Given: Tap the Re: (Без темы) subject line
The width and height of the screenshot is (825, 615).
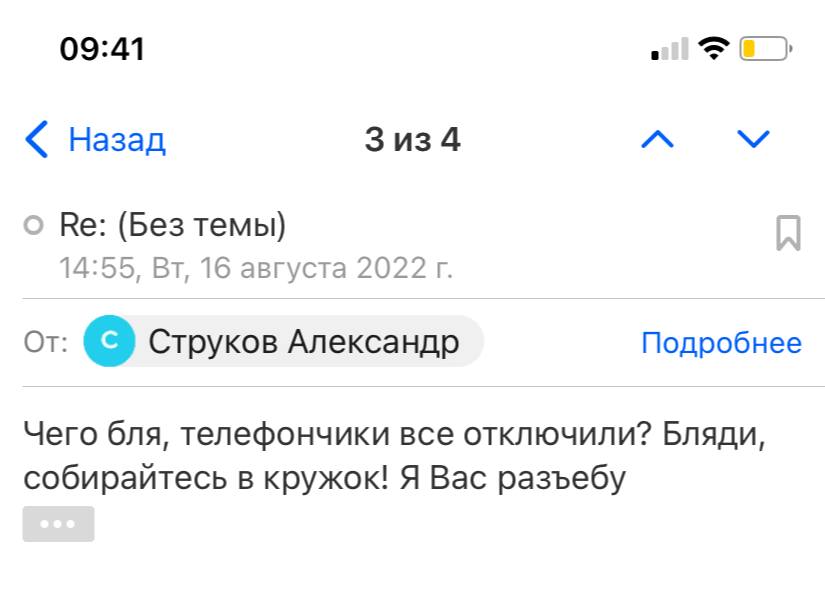Looking at the screenshot, I should (x=173, y=226).
